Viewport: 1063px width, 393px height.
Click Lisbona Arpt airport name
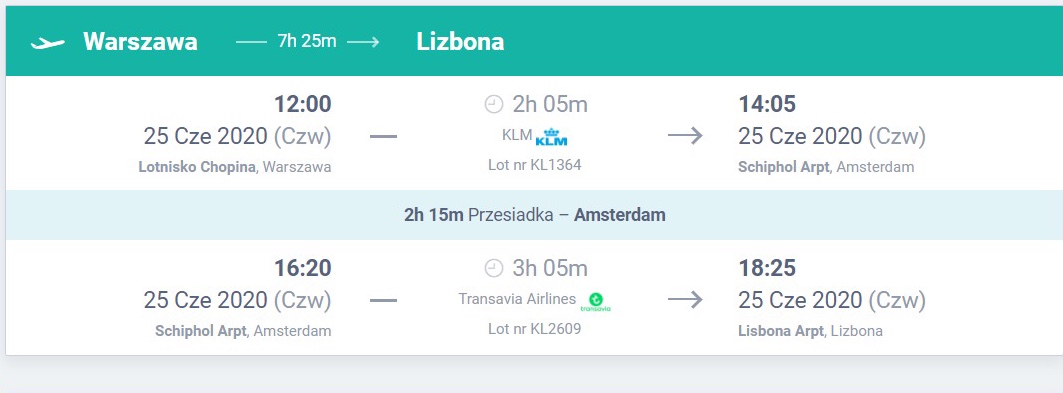tap(781, 331)
